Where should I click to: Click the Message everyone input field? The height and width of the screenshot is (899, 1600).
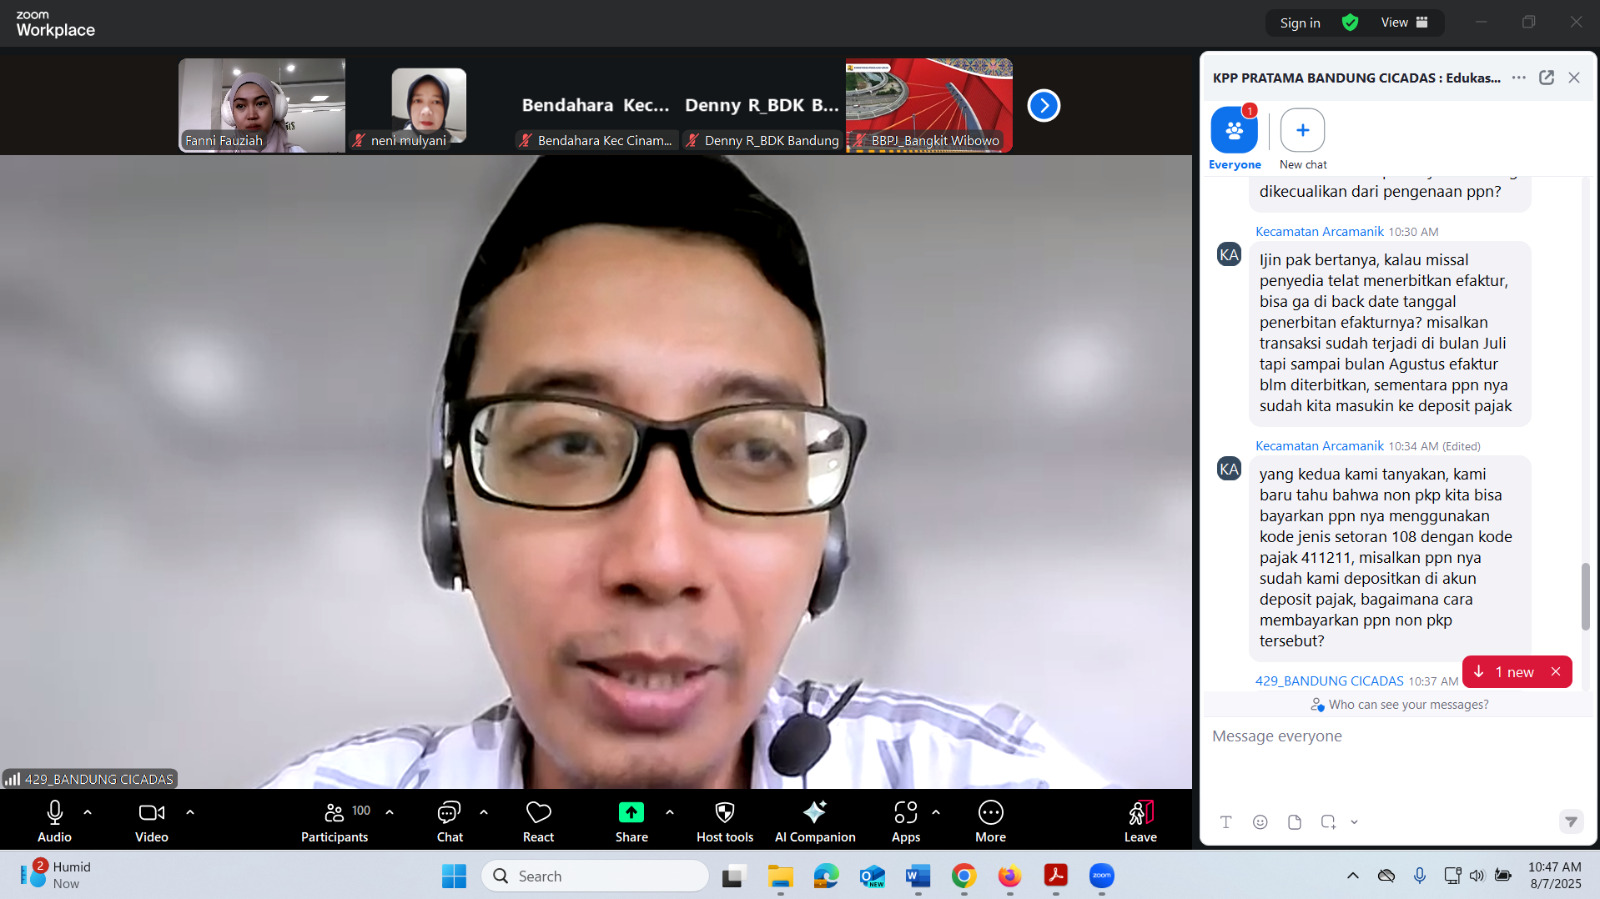1390,737
